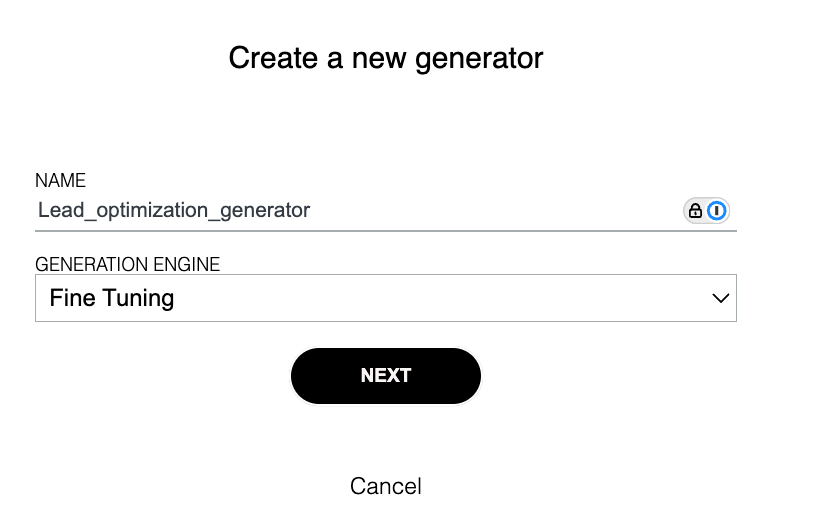Open the 1Password autofill icon
This screenshot has width=830, height=524.
(716, 211)
